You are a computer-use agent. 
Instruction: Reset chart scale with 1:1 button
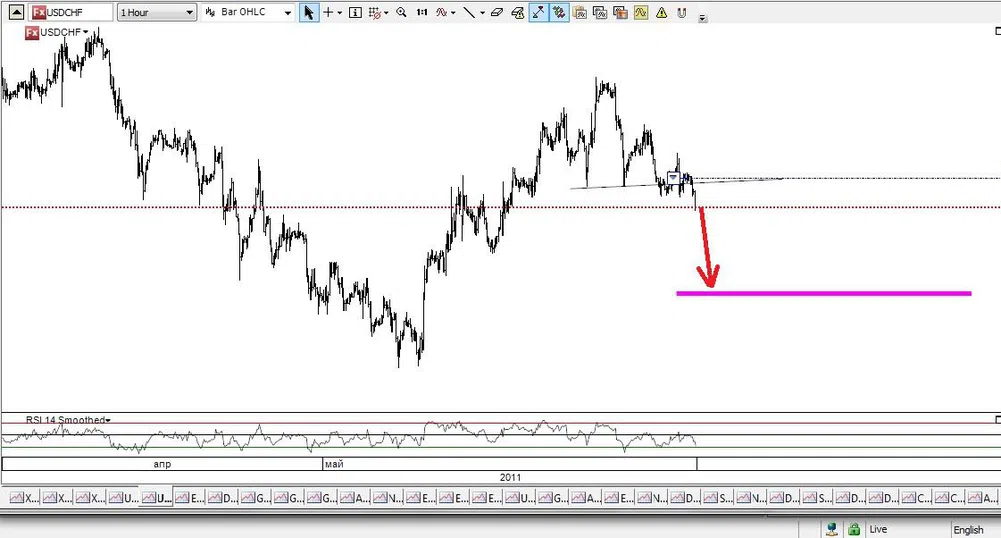tap(421, 12)
